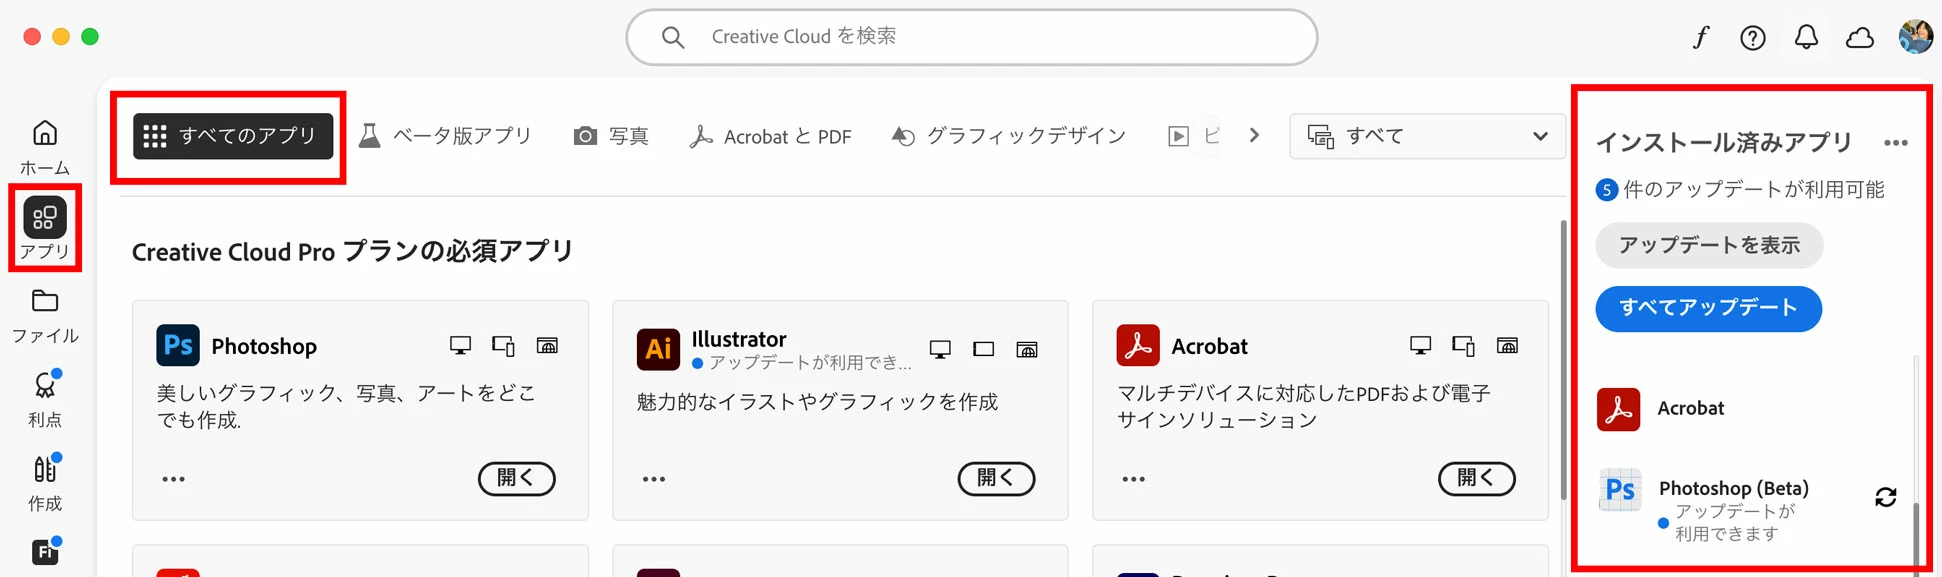Image resolution: width=1942 pixels, height=577 pixels.
Task: Click the アップデートを表示 button
Action: [x=1709, y=245]
